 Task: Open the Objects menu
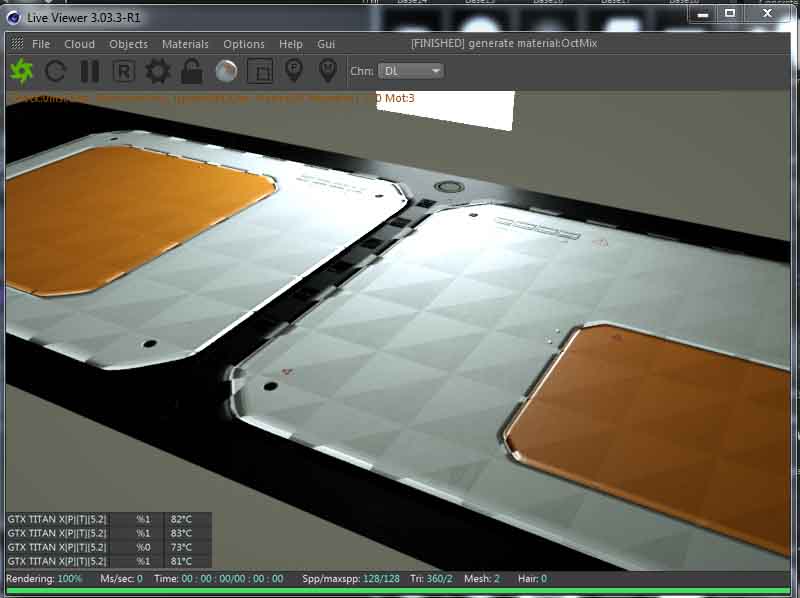pos(128,44)
